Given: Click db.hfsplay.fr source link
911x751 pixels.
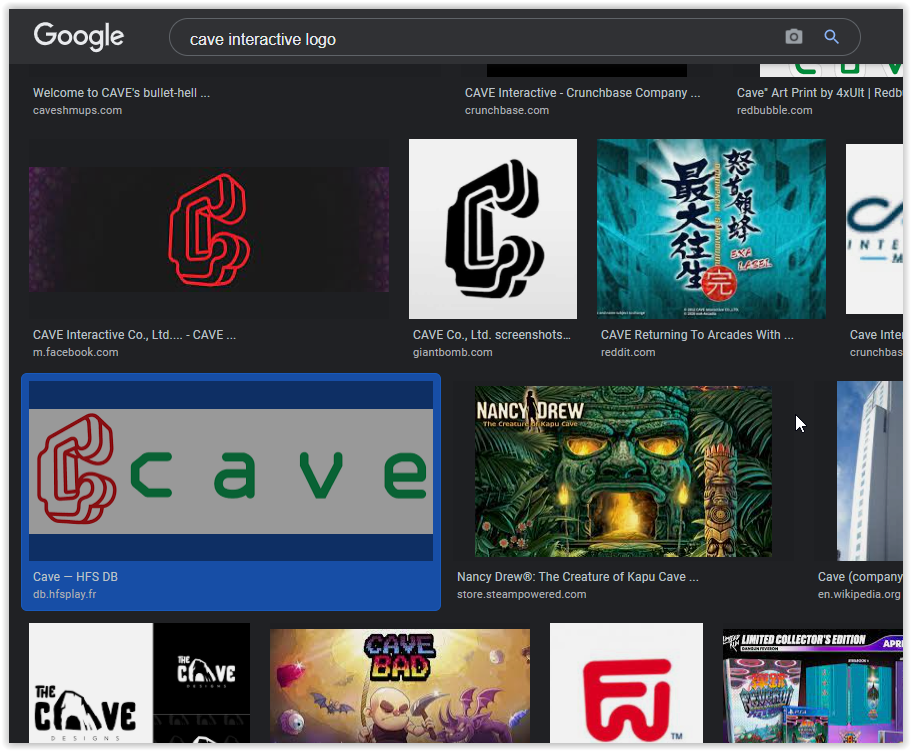Looking at the screenshot, I should pos(64,595).
